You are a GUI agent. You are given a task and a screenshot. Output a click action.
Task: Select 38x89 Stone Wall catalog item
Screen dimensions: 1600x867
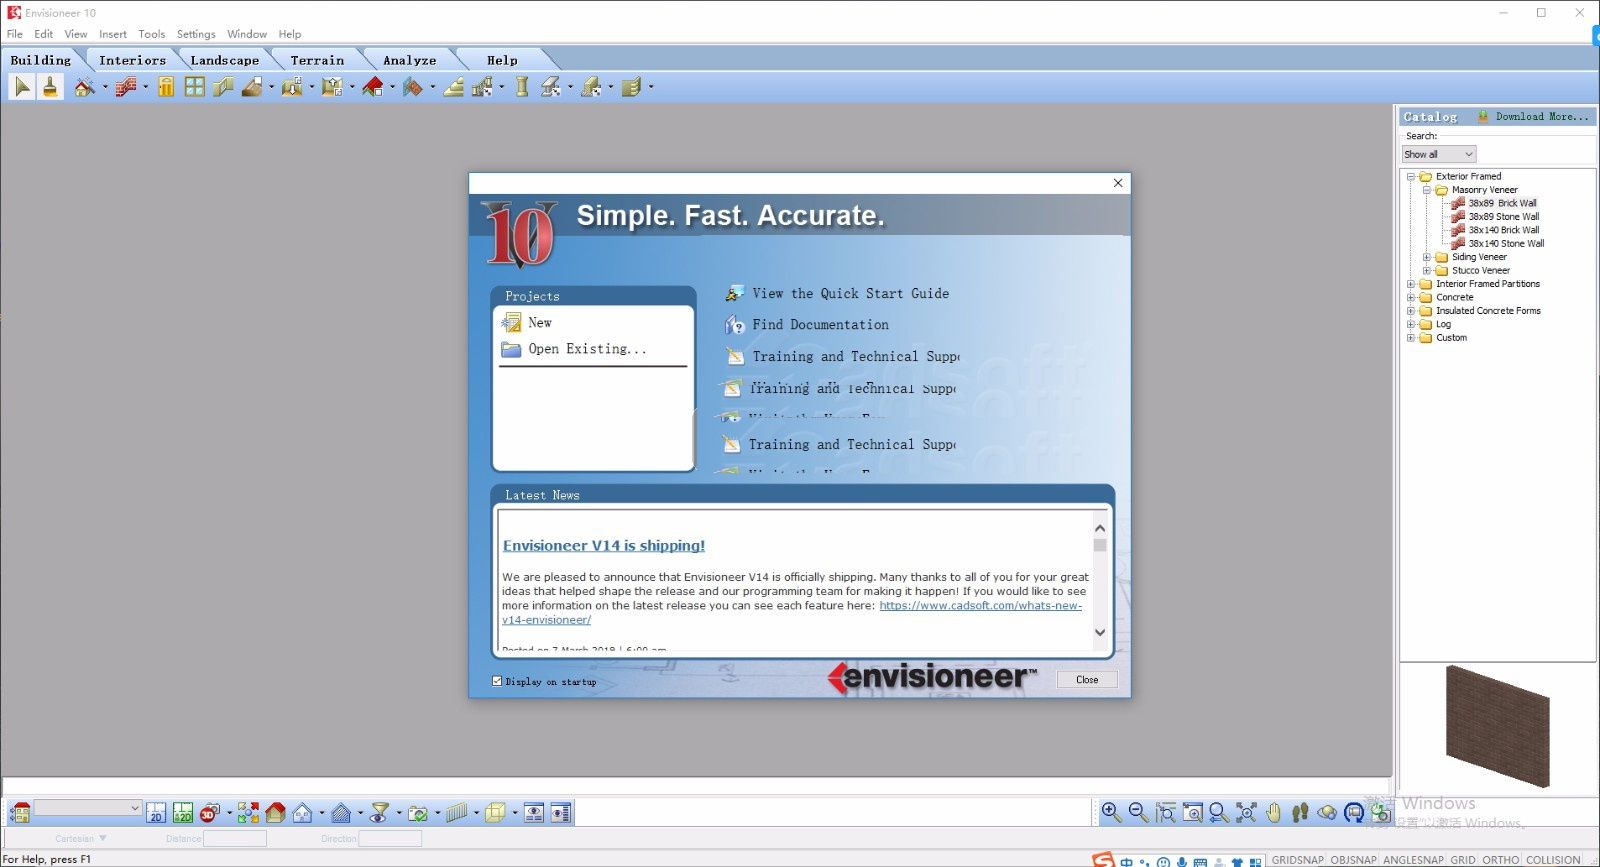coord(1503,216)
